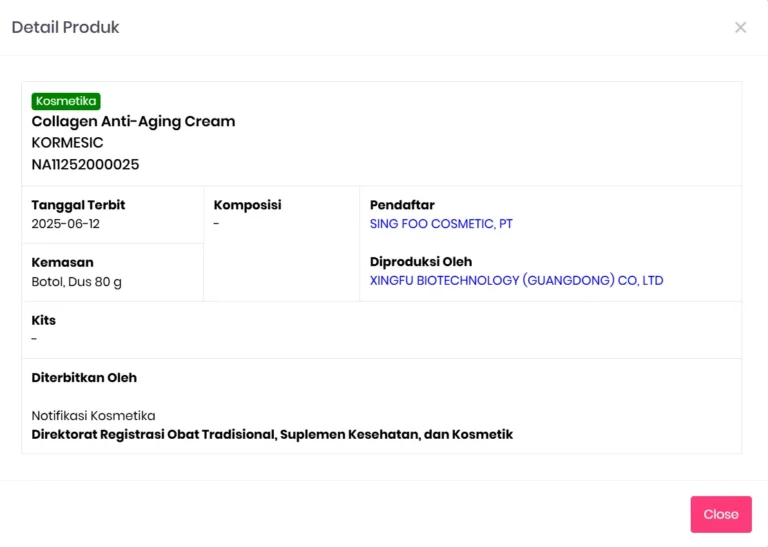Click the Kits heading
This screenshot has width=768, height=547.
click(44, 320)
